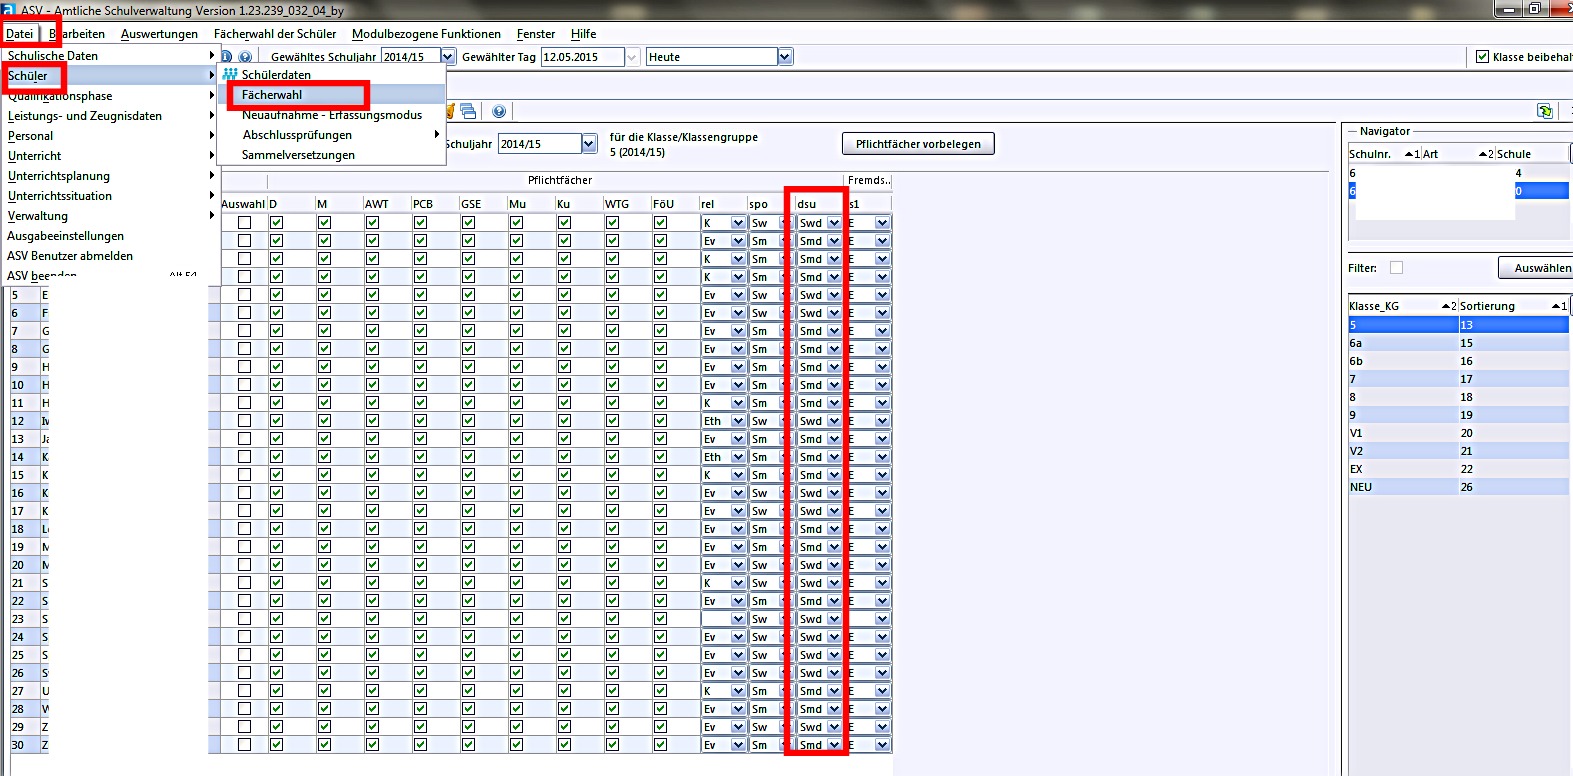Open the Datei menu
Screen dimensions: 1573x776
click(19, 34)
